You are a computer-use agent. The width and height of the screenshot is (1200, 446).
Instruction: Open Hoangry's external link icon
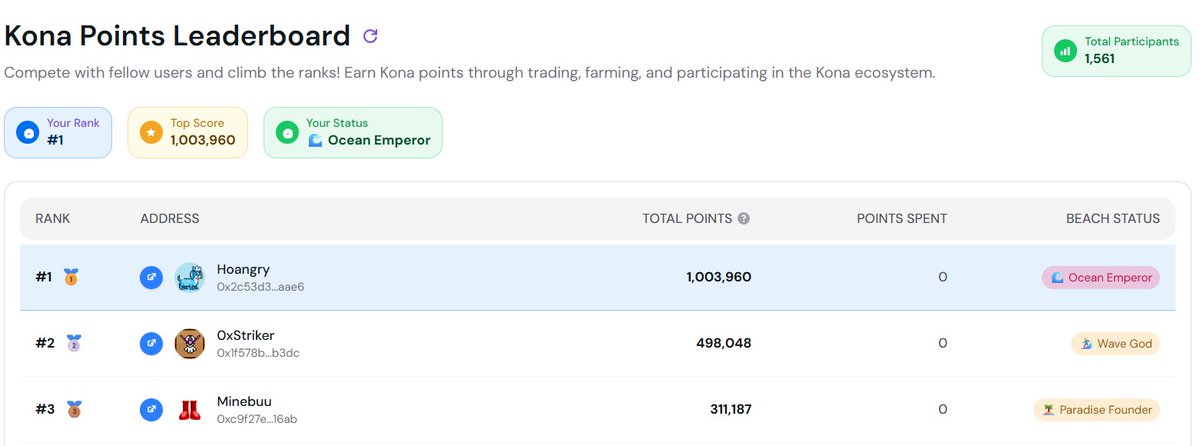point(151,277)
